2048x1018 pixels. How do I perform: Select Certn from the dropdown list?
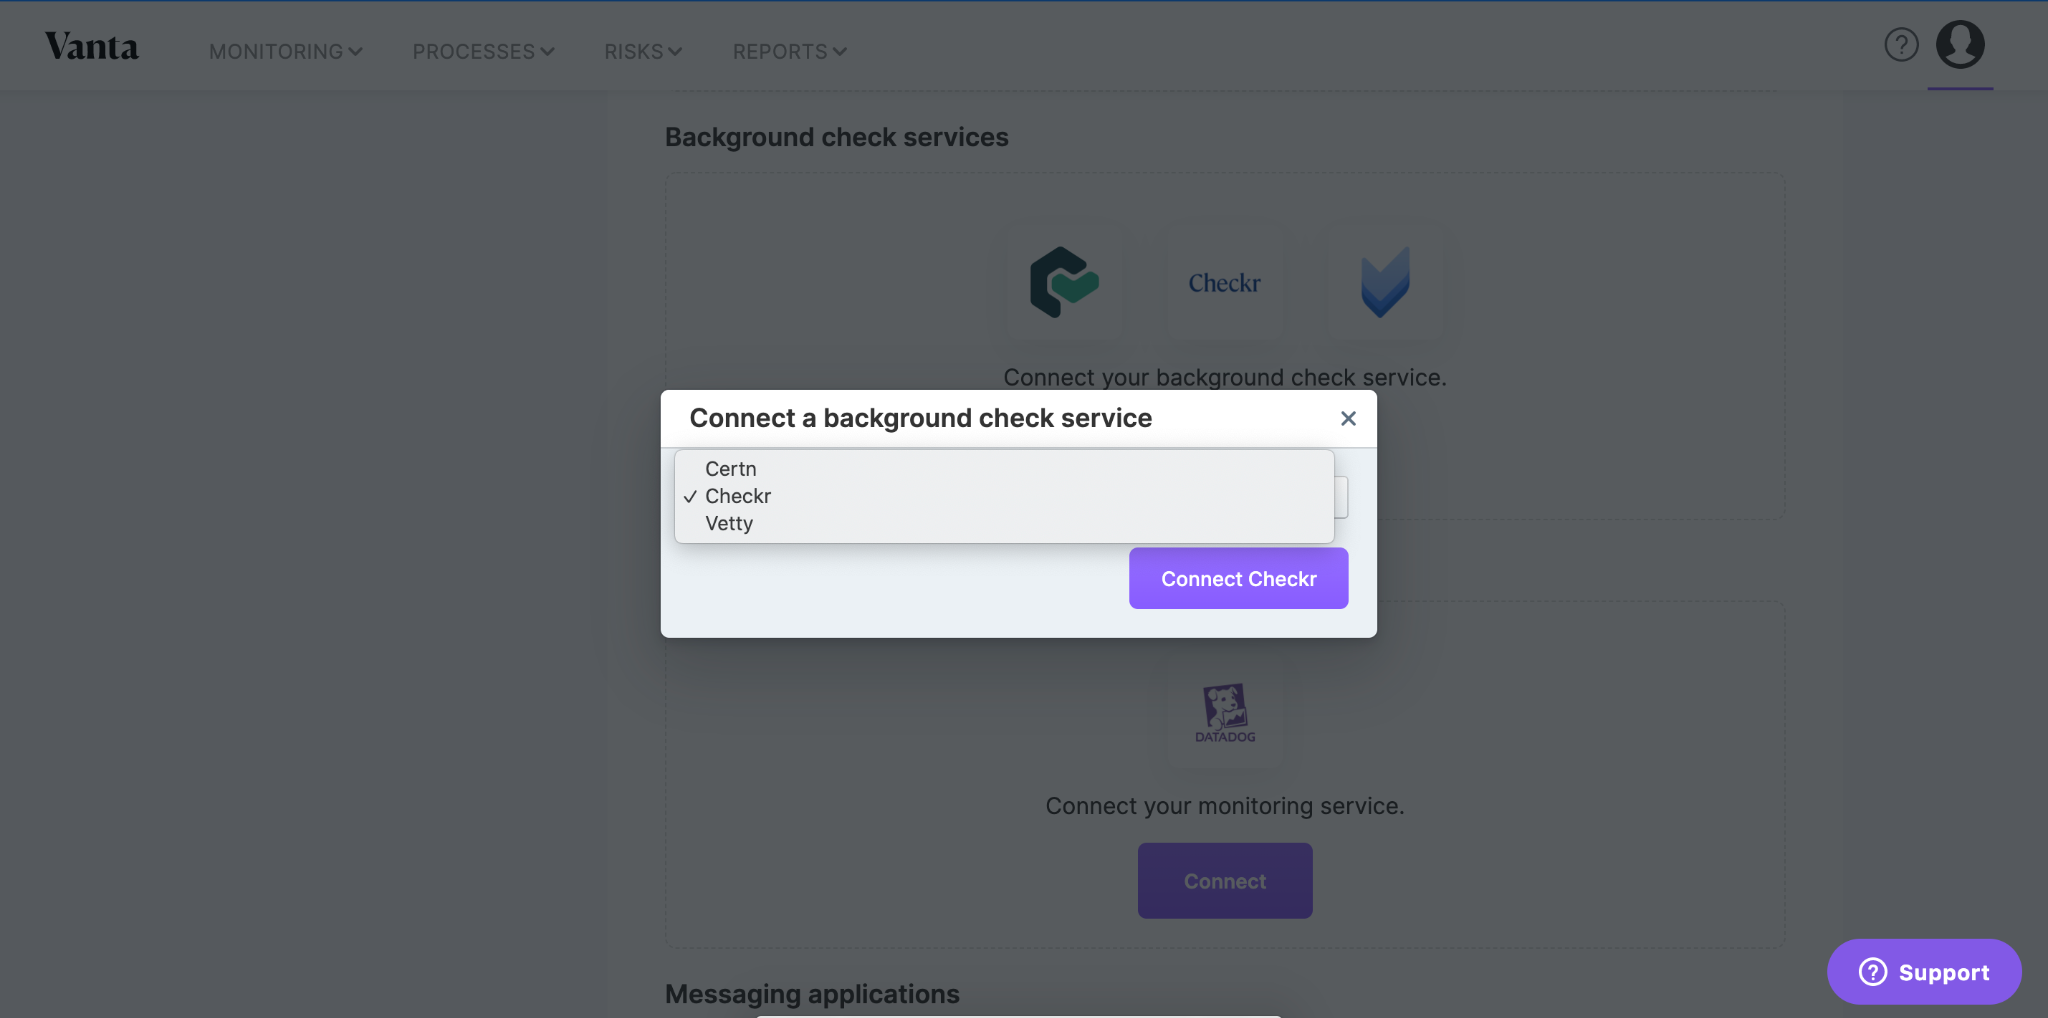tap(1004, 469)
